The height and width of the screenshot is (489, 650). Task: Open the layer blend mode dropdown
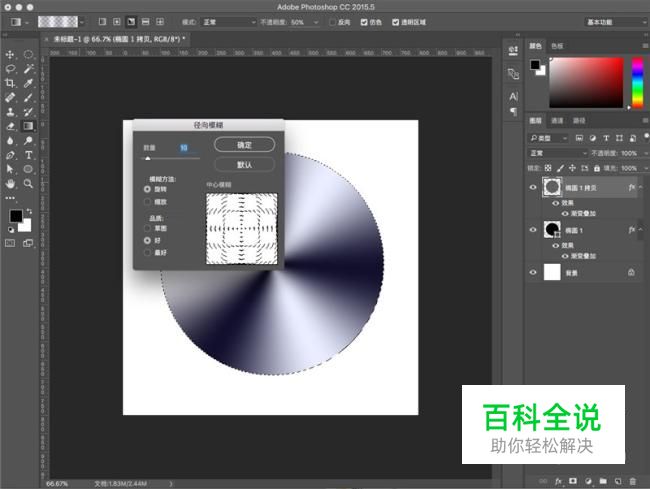pyautogui.click(x=558, y=153)
